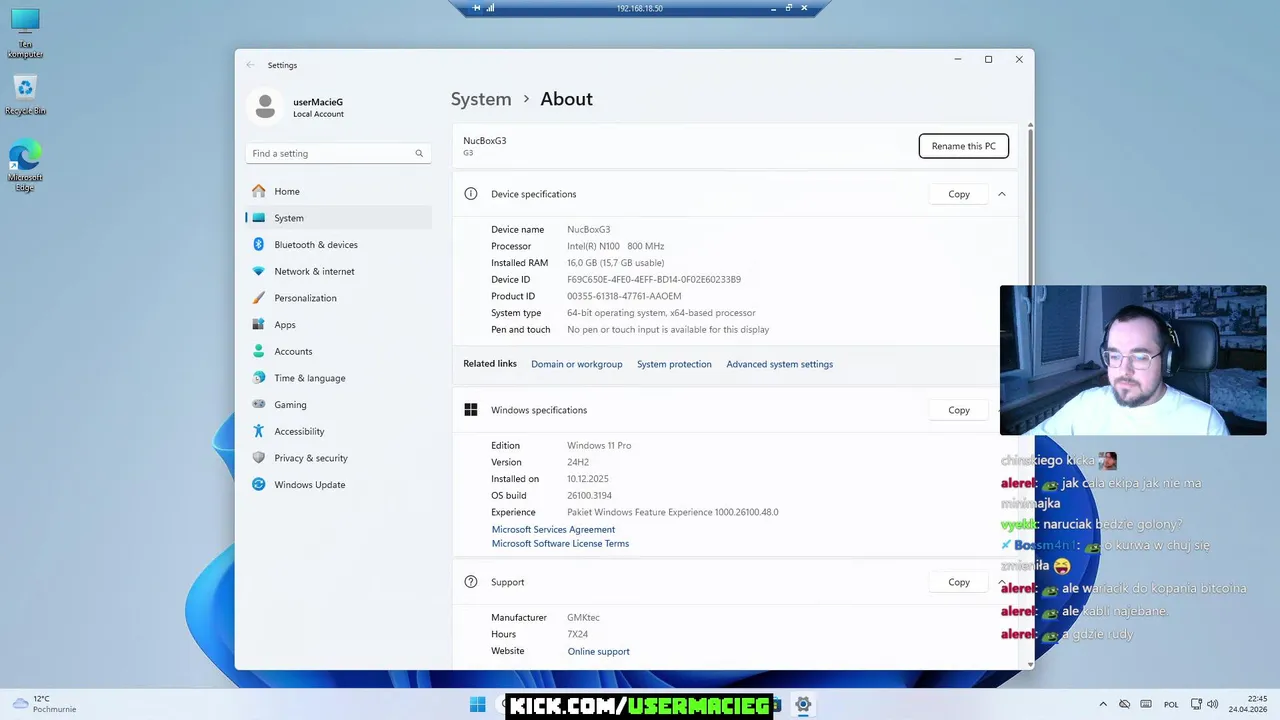Viewport: 1280px width, 720px height.
Task: Open Microsoft Services Agreement link
Action: coord(553,529)
